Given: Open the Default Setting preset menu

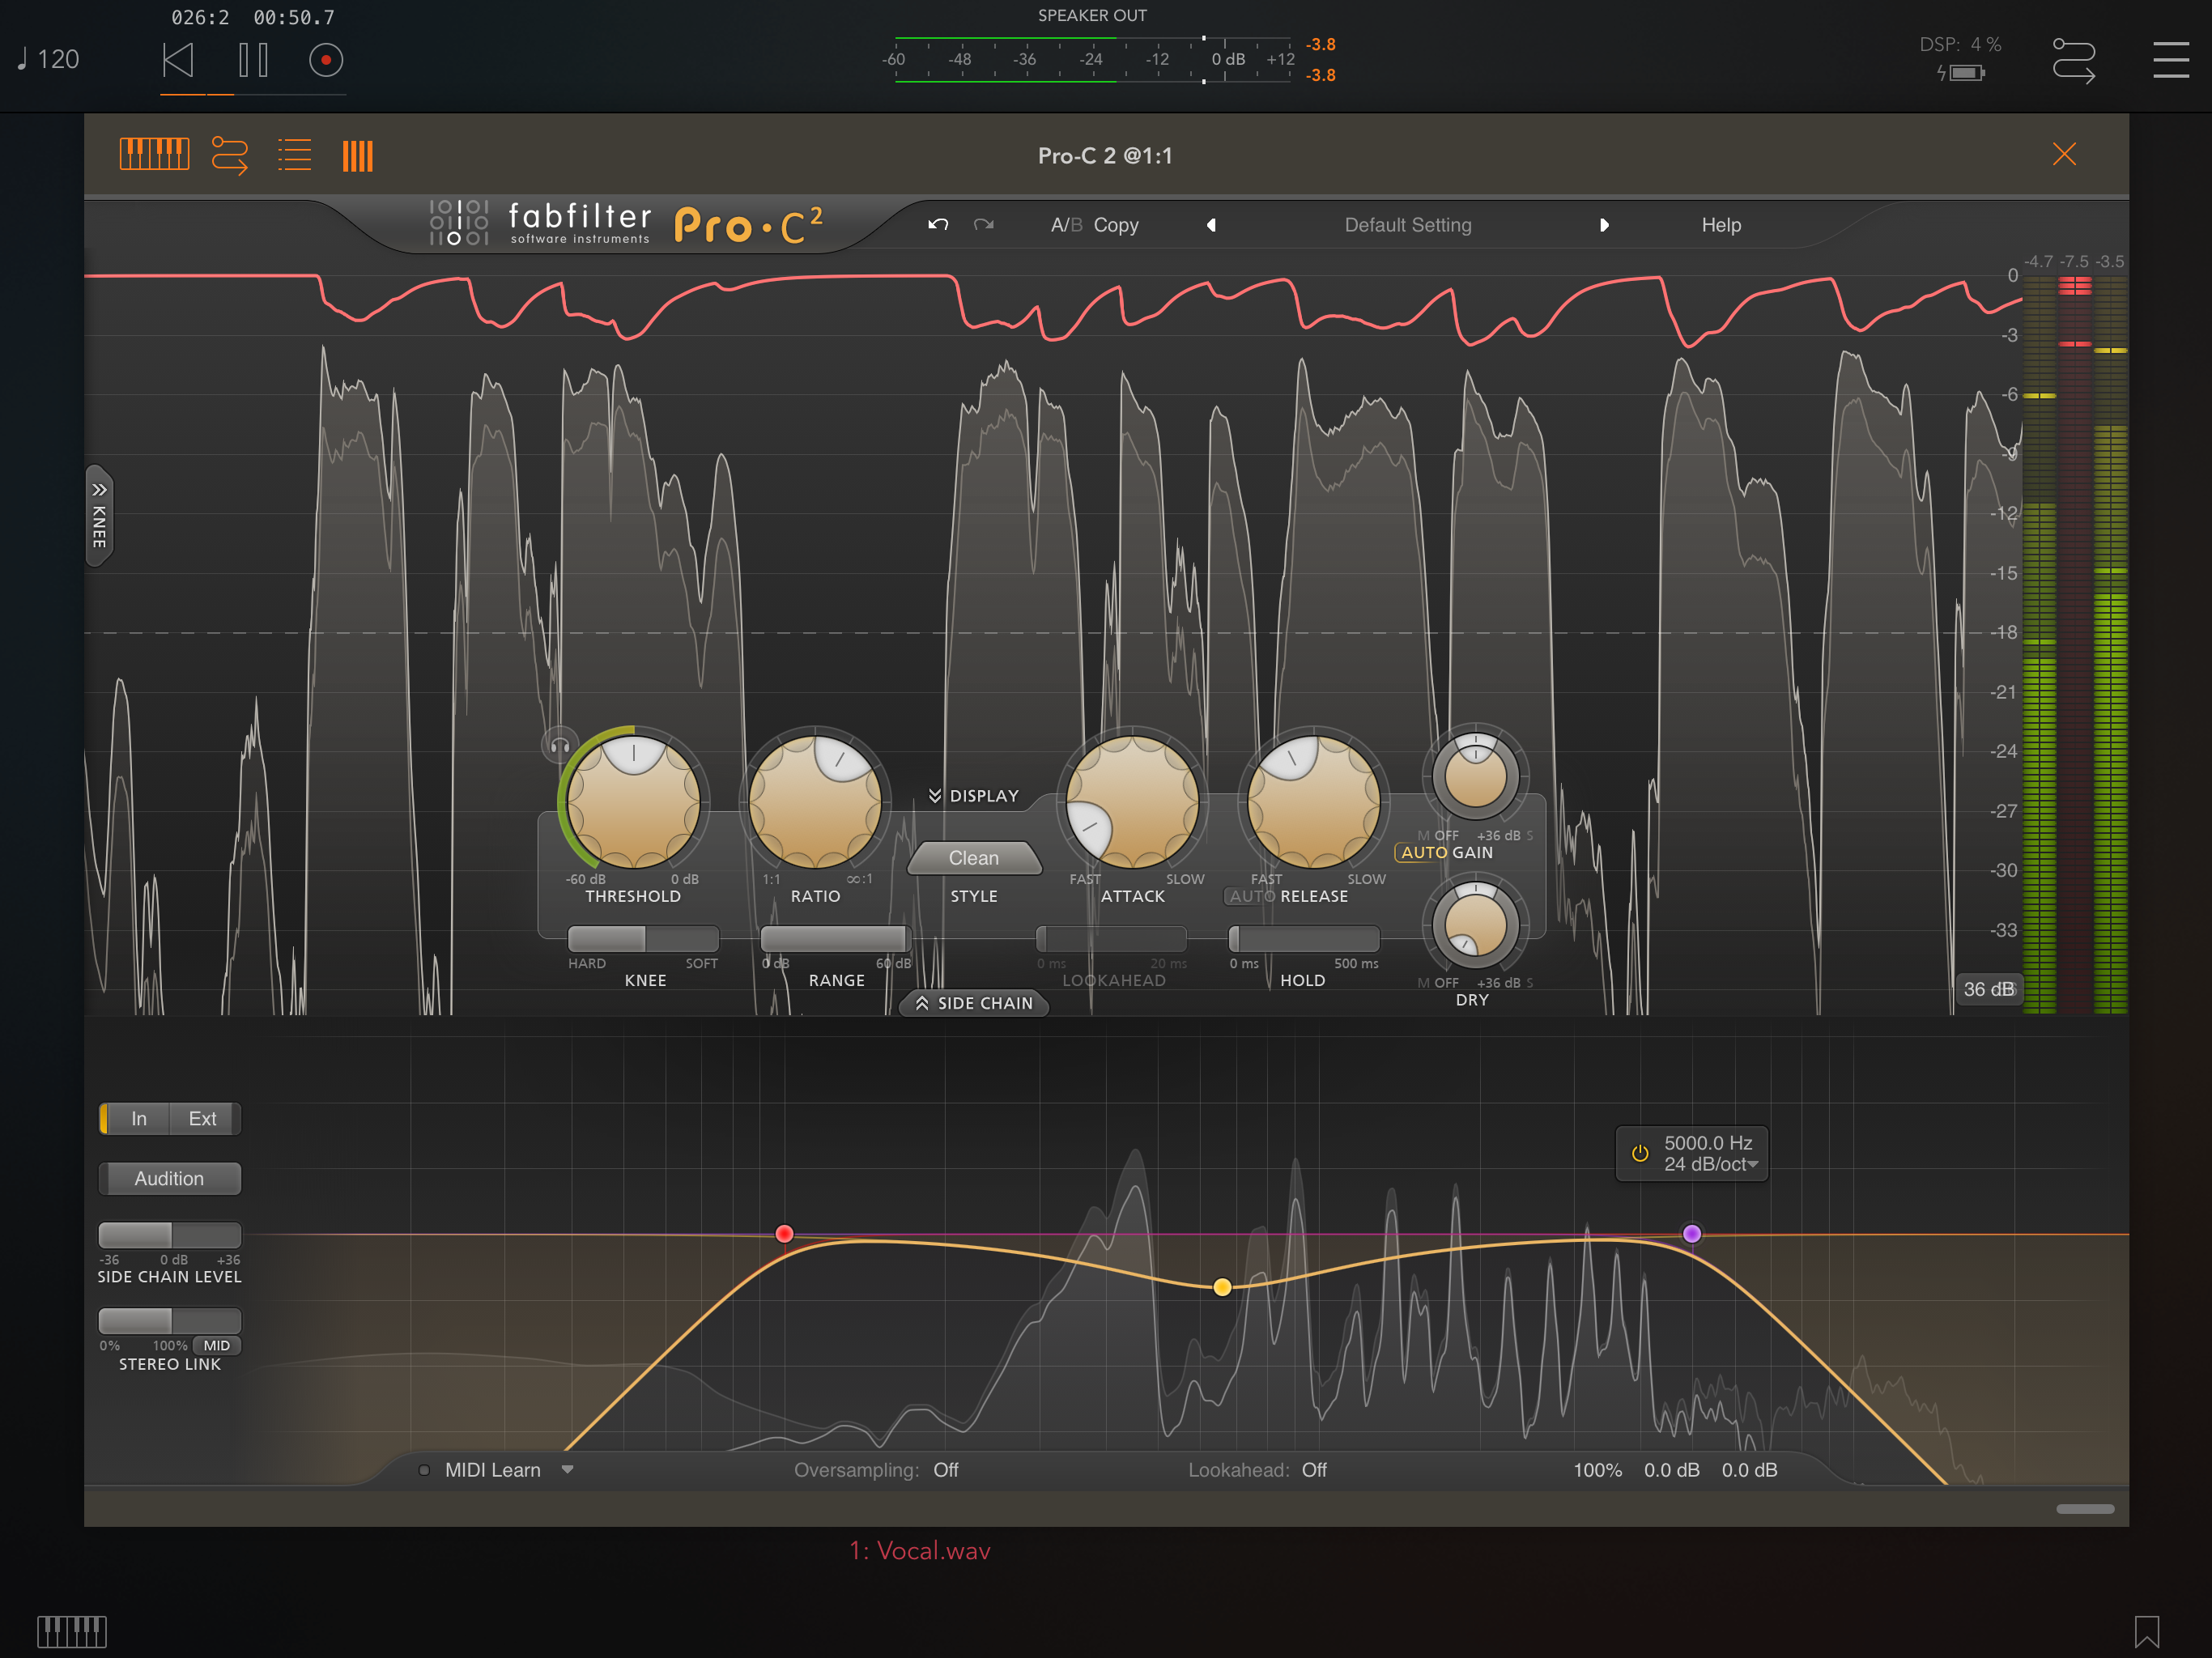Looking at the screenshot, I should click(x=1407, y=225).
